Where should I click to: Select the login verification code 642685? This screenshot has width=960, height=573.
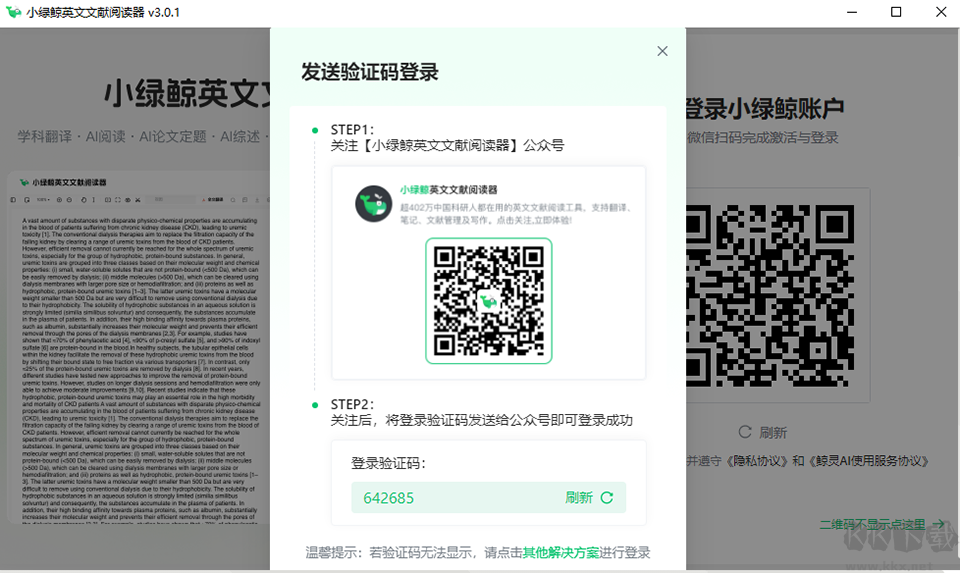pos(389,498)
